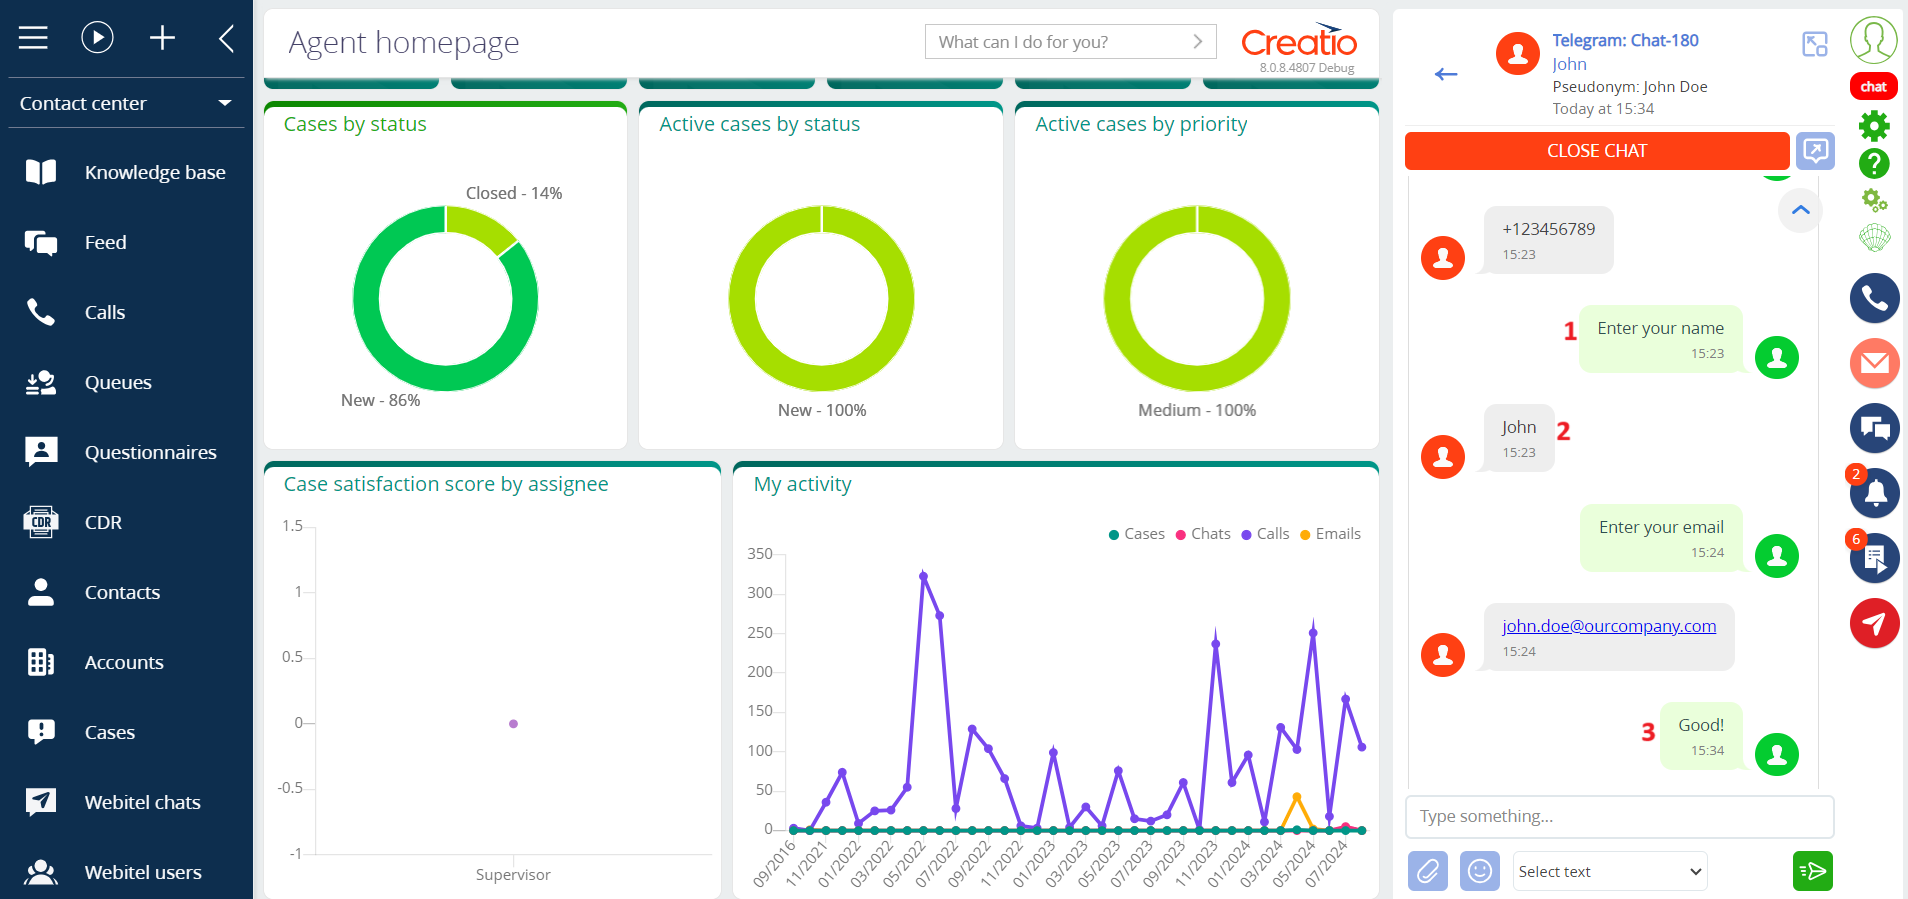Open the phone calls panel
1908x899 pixels.
1874,298
